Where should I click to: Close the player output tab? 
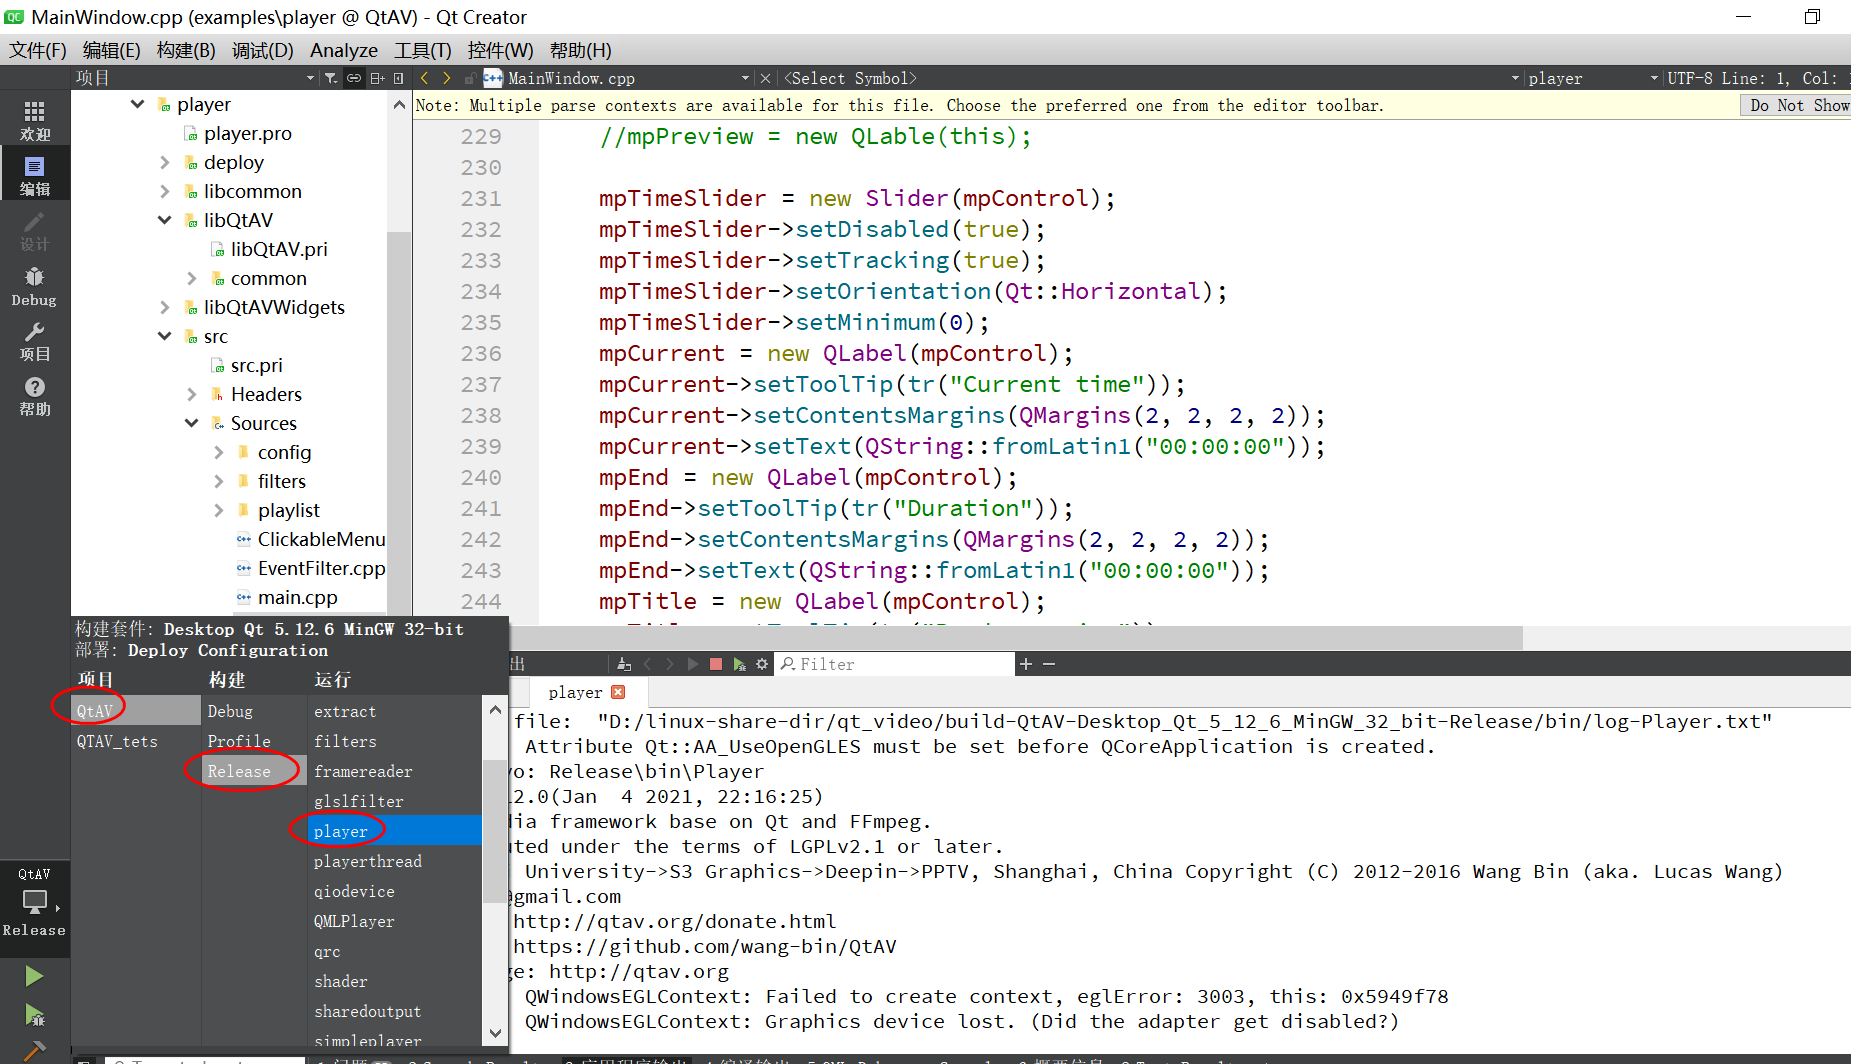(618, 692)
